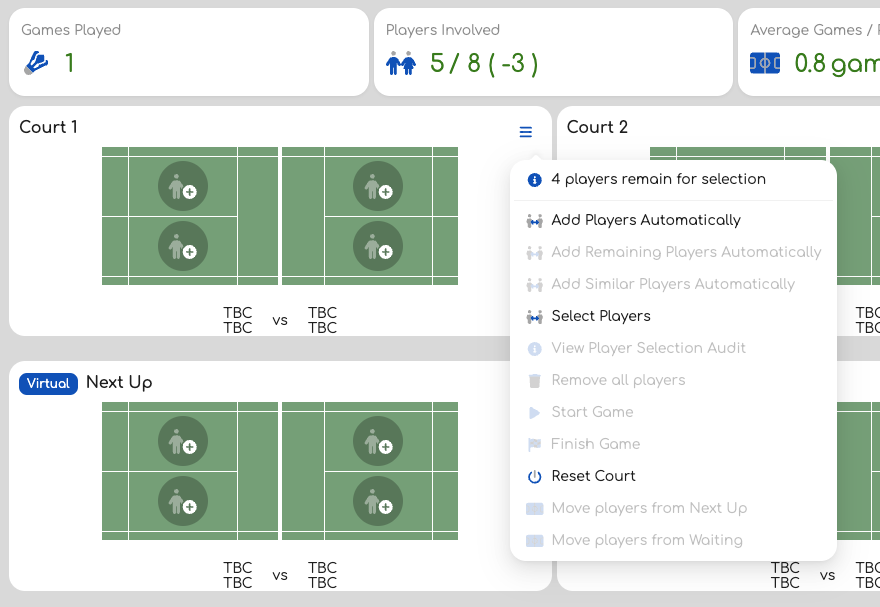Click the court icon for Average Games
The width and height of the screenshot is (880, 607).
click(x=765, y=64)
